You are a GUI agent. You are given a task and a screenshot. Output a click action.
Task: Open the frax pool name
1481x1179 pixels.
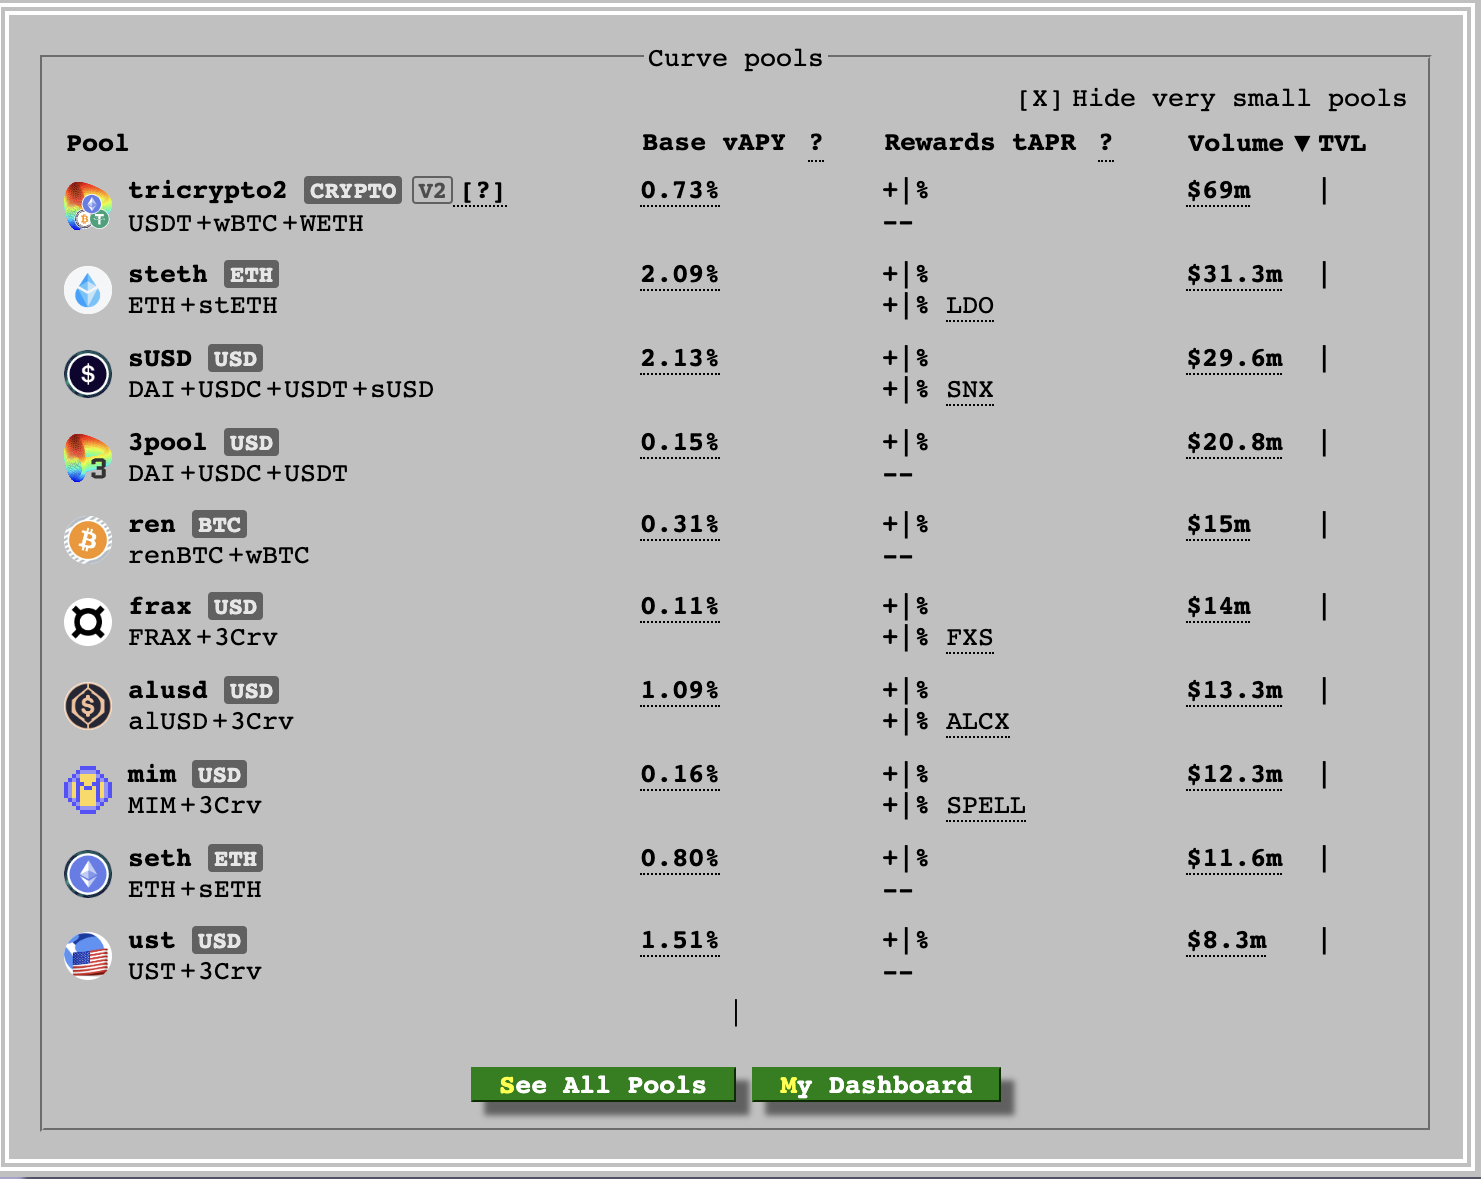160,606
